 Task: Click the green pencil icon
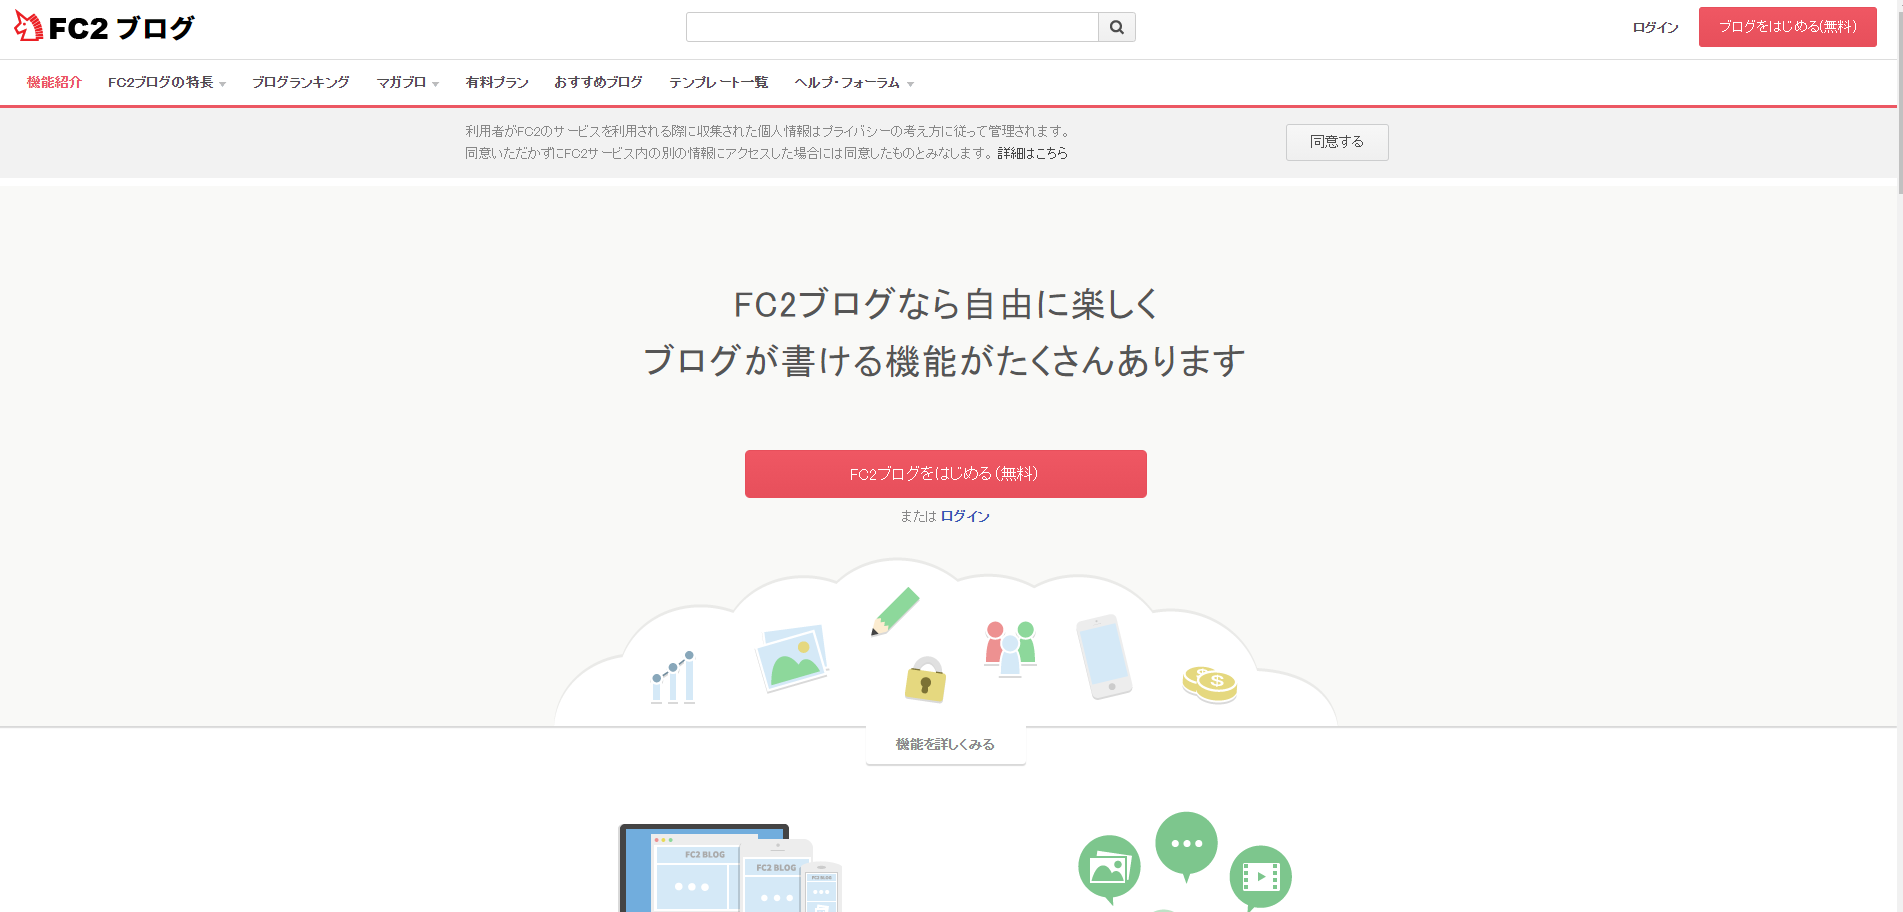coord(895,611)
